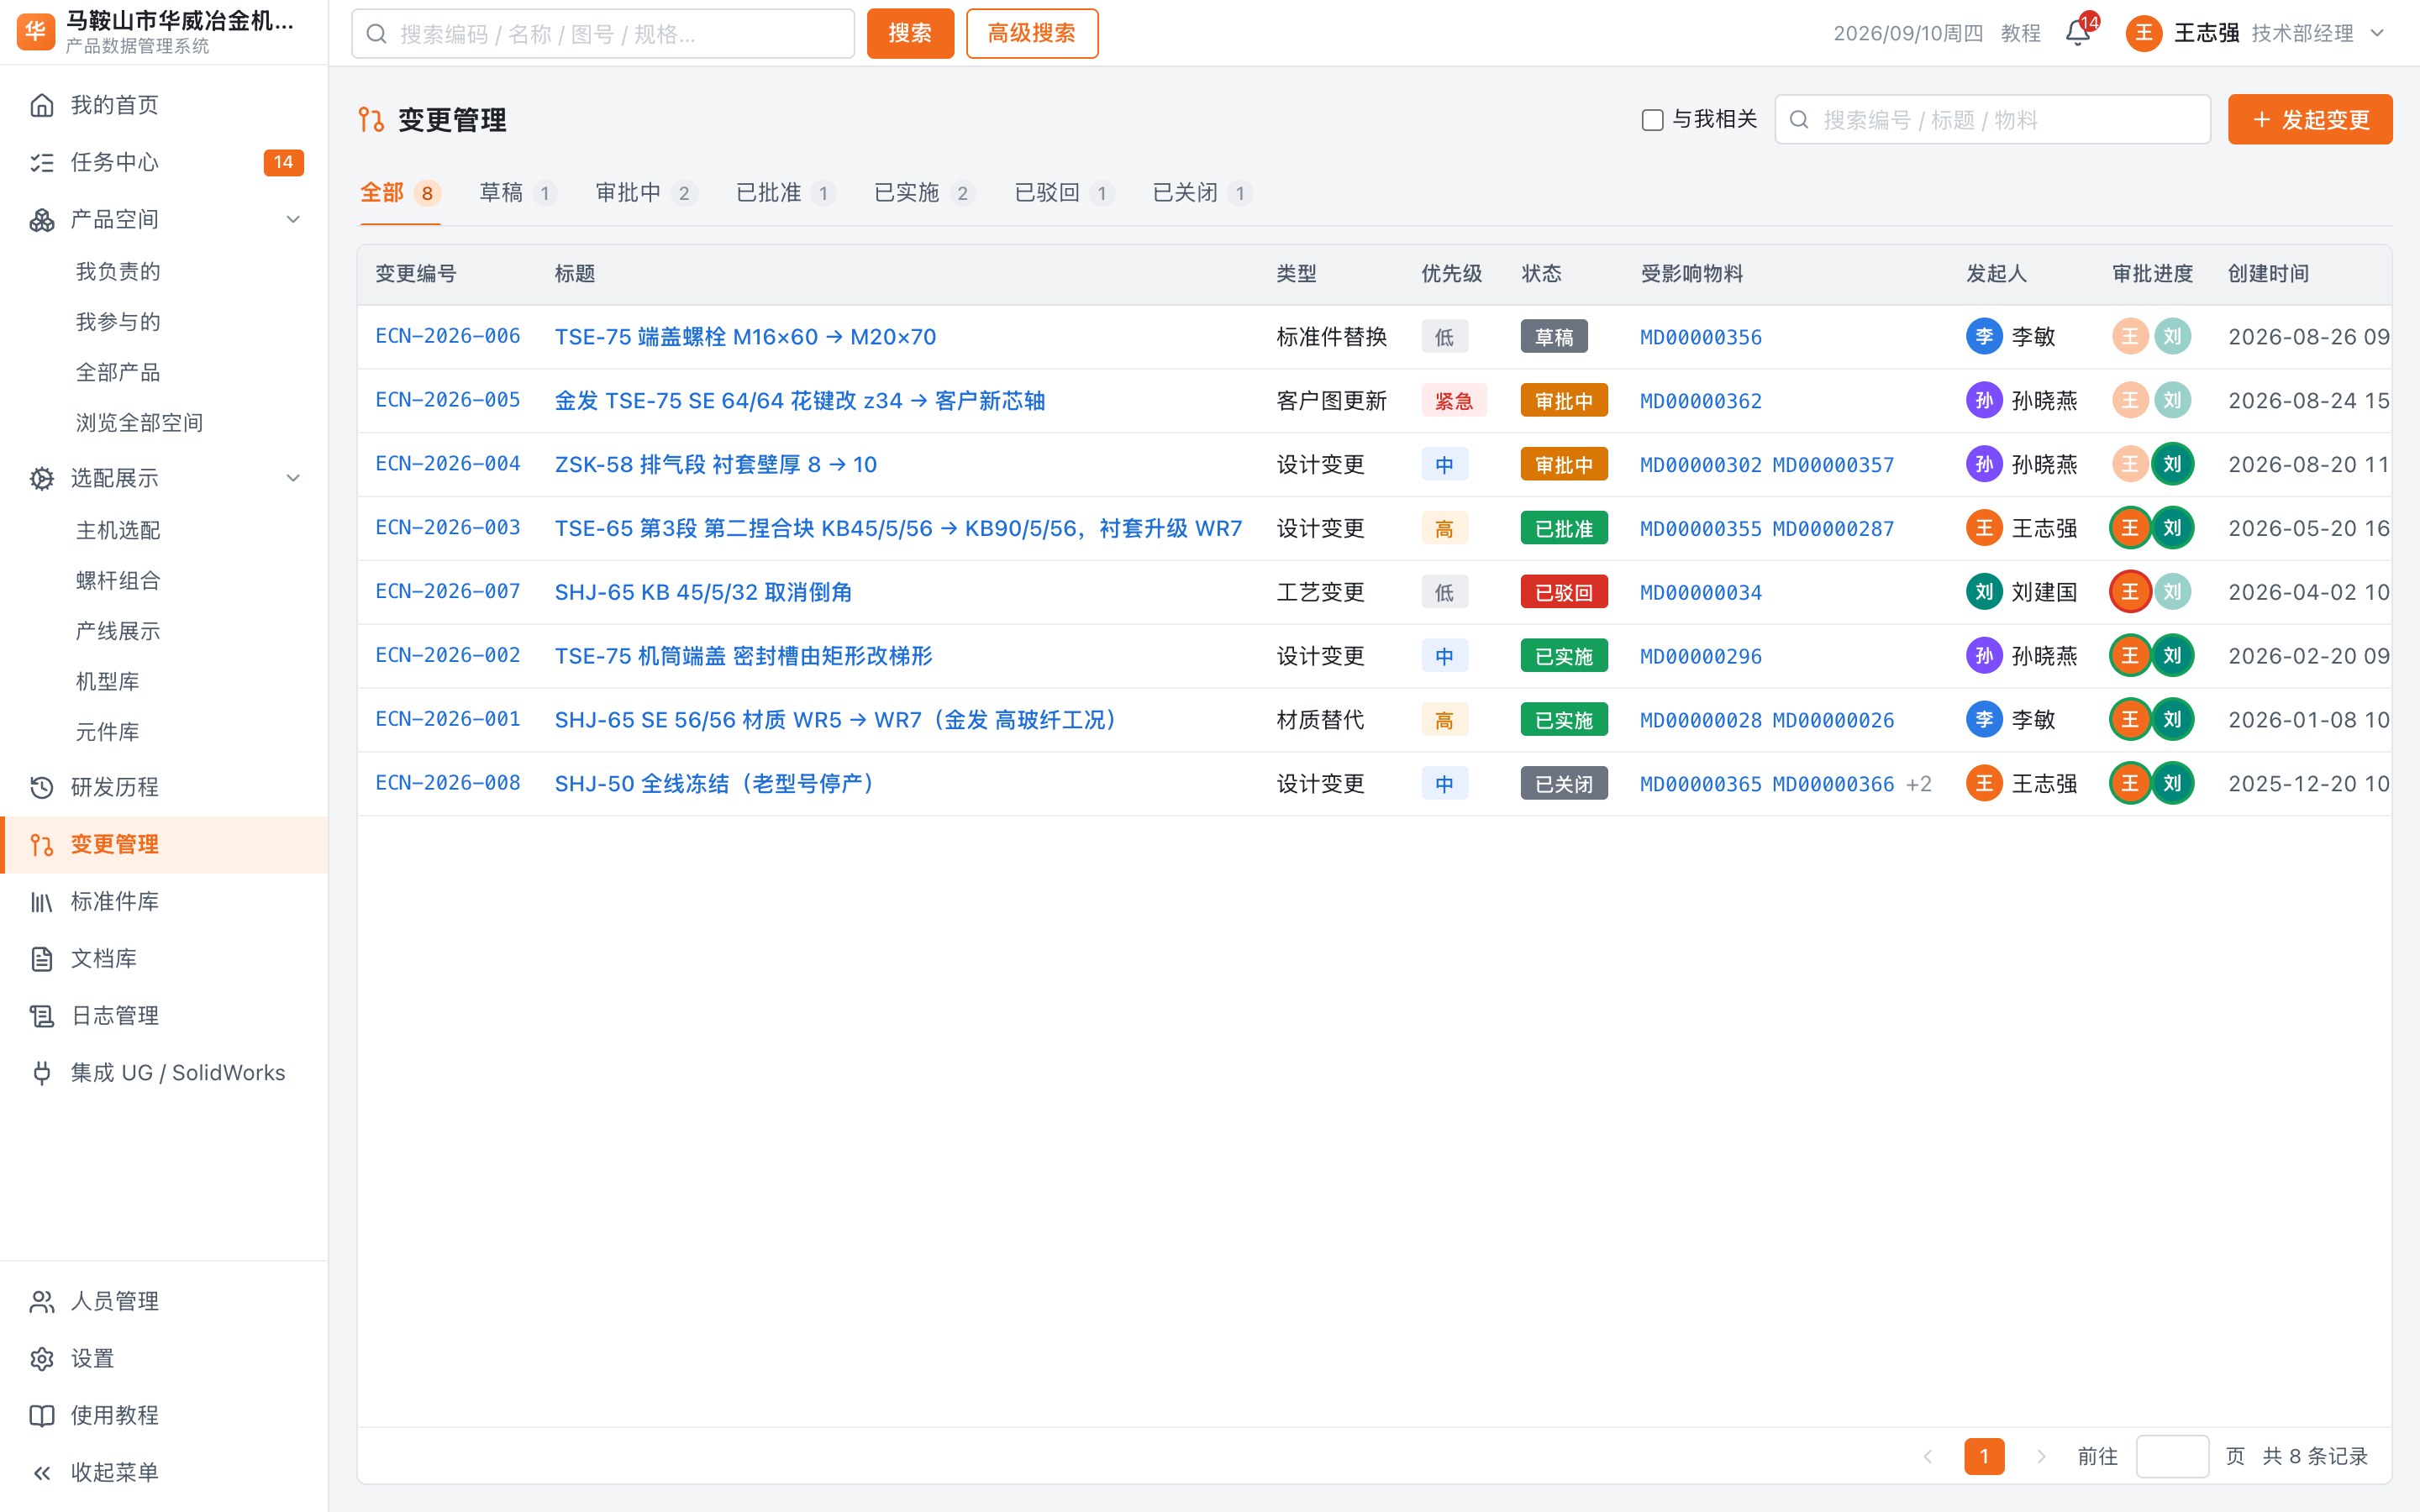Screen dimensions: 2420x1512
Task: Click the orange 搜索 button
Action: (910, 34)
